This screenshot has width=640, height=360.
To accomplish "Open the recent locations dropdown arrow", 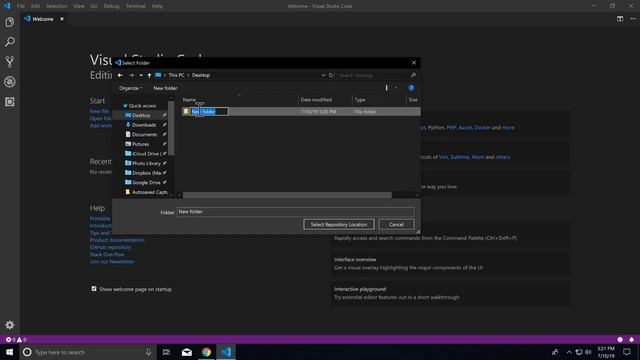I will [141, 75].
